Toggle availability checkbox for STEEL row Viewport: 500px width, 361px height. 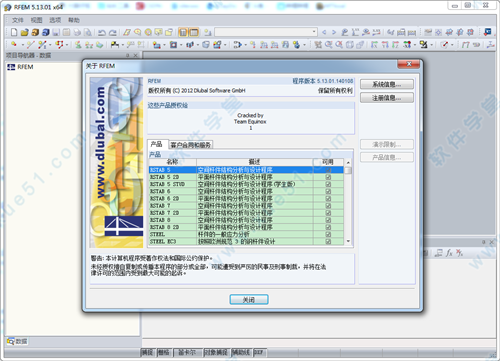(x=328, y=234)
